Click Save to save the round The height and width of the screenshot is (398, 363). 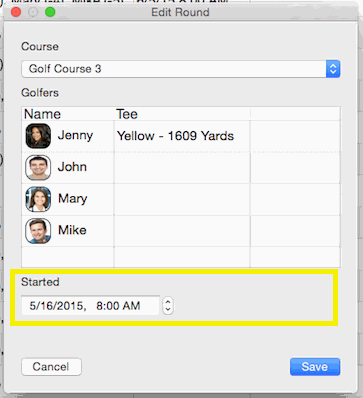coord(315,367)
